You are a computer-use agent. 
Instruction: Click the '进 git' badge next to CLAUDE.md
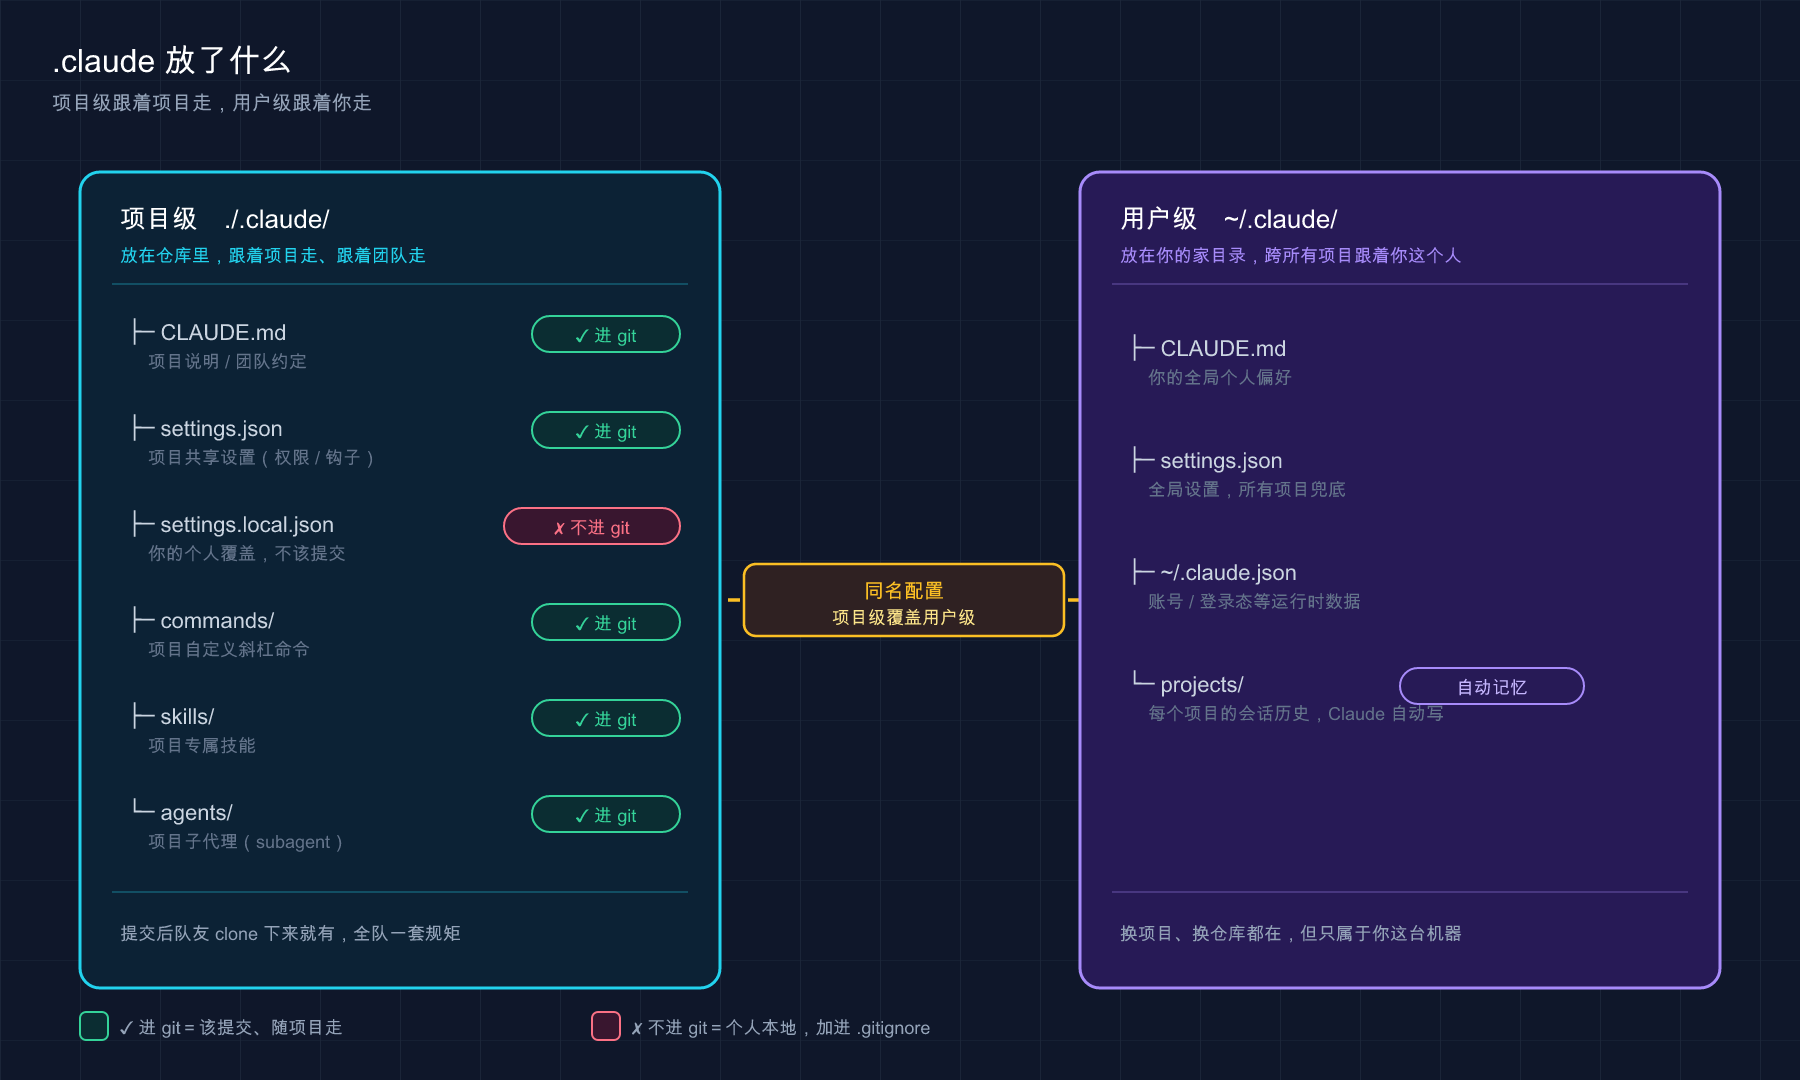(606, 335)
